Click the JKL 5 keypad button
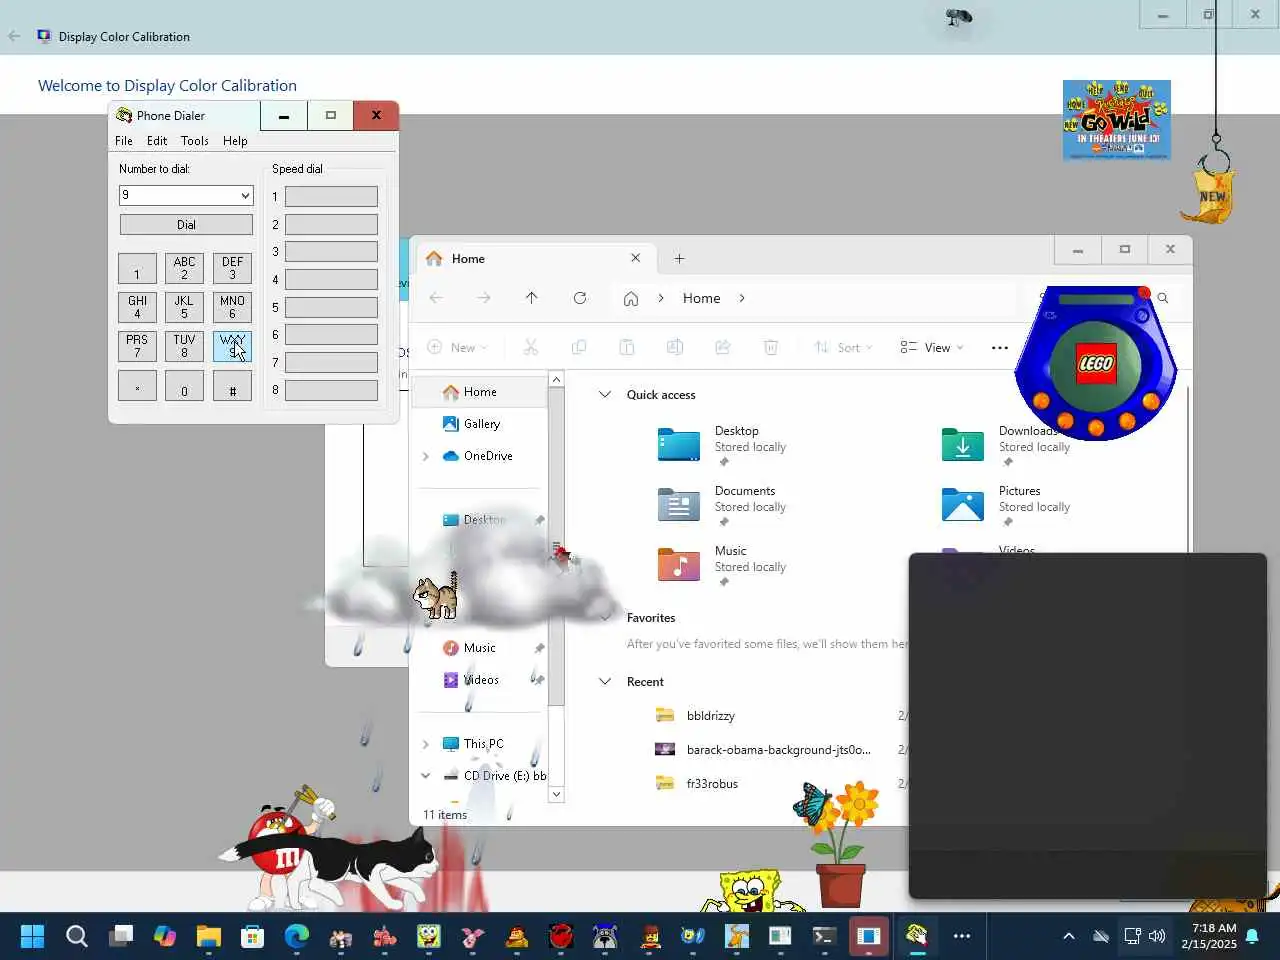Screen dimensions: 1280x960 pyautogui.click(x=184, y=307)
